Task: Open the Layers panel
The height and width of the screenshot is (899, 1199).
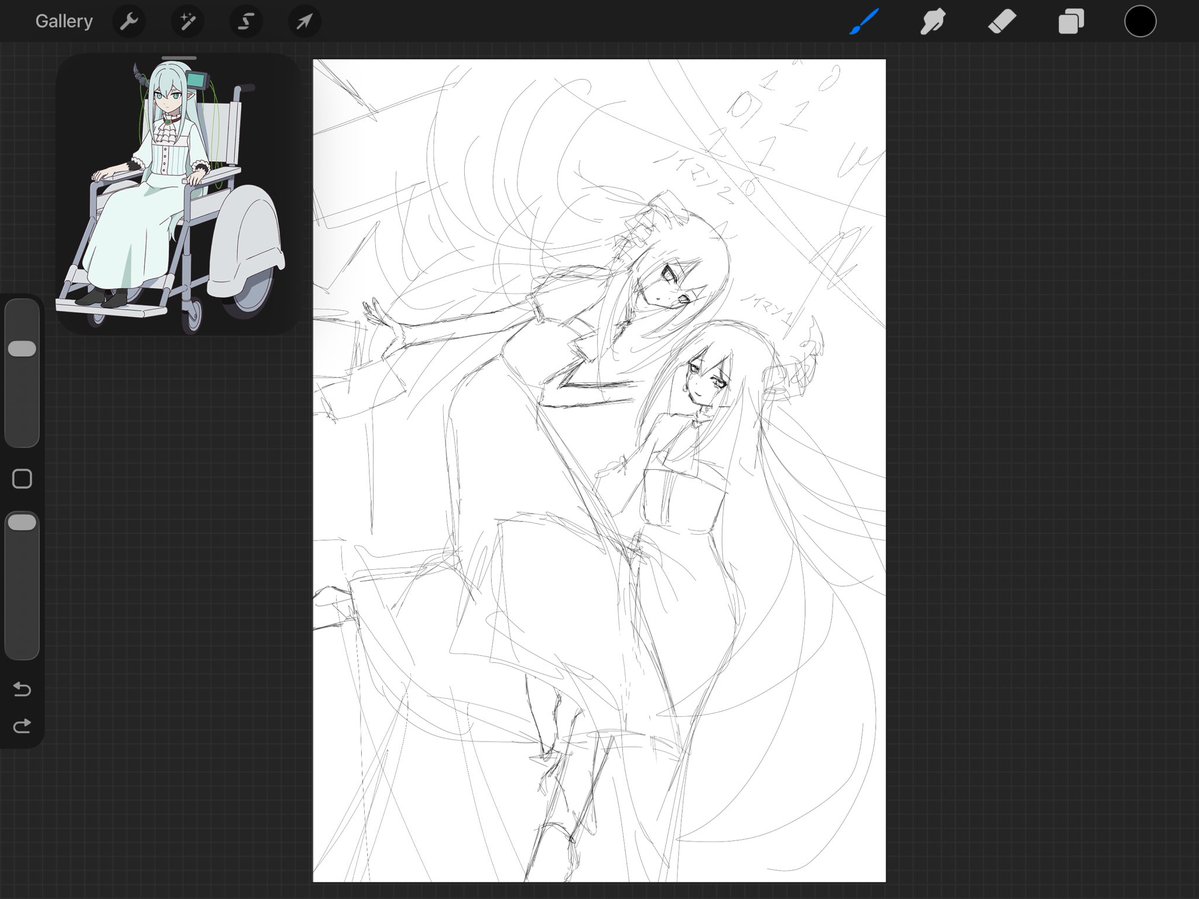Action: 1071,21
